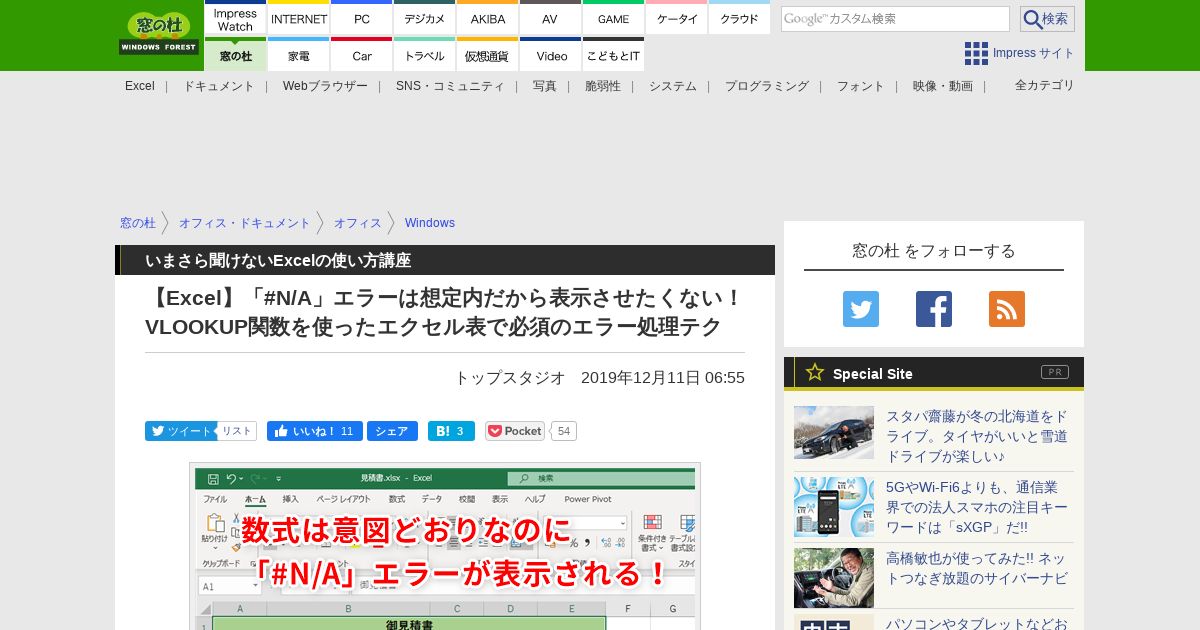Open the AKIBA tab

pos(488,19)
